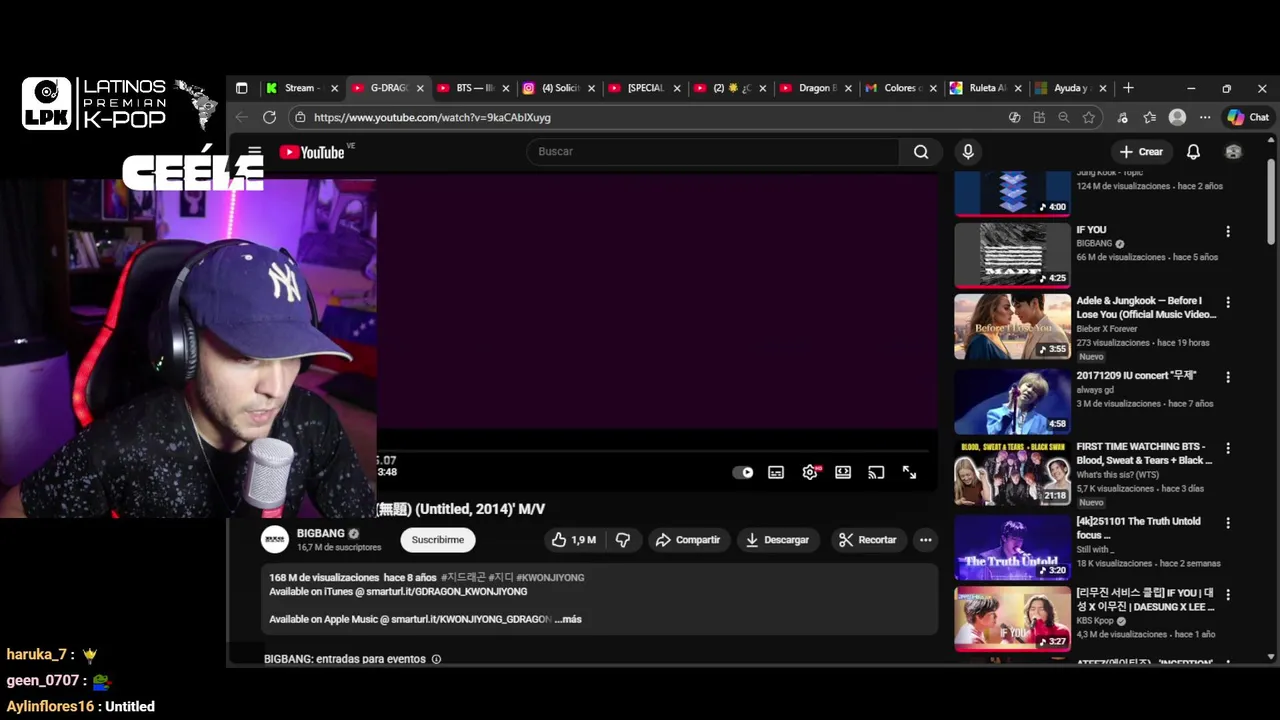Open info icon beside entradas para eventos
Viewport: 1280px width, 720px height.
click(436, 659)
